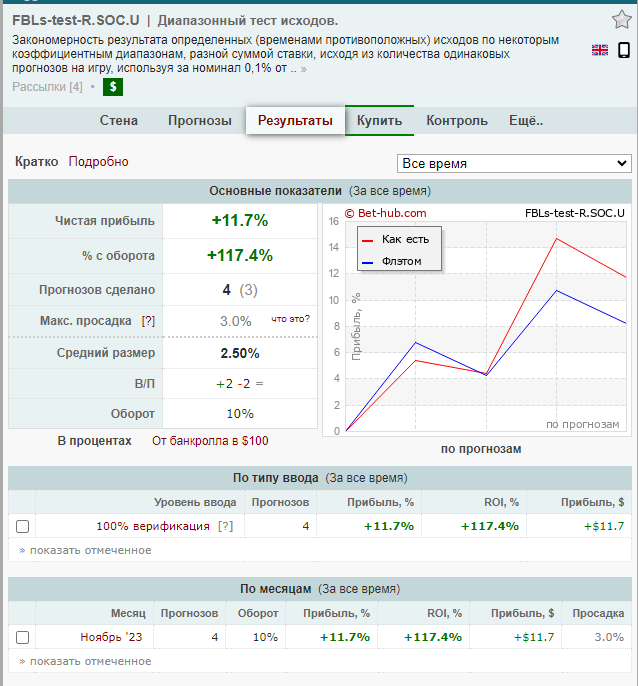Switch to Кратко view
The height and width of the screenshot is (686, 638).
36,161
